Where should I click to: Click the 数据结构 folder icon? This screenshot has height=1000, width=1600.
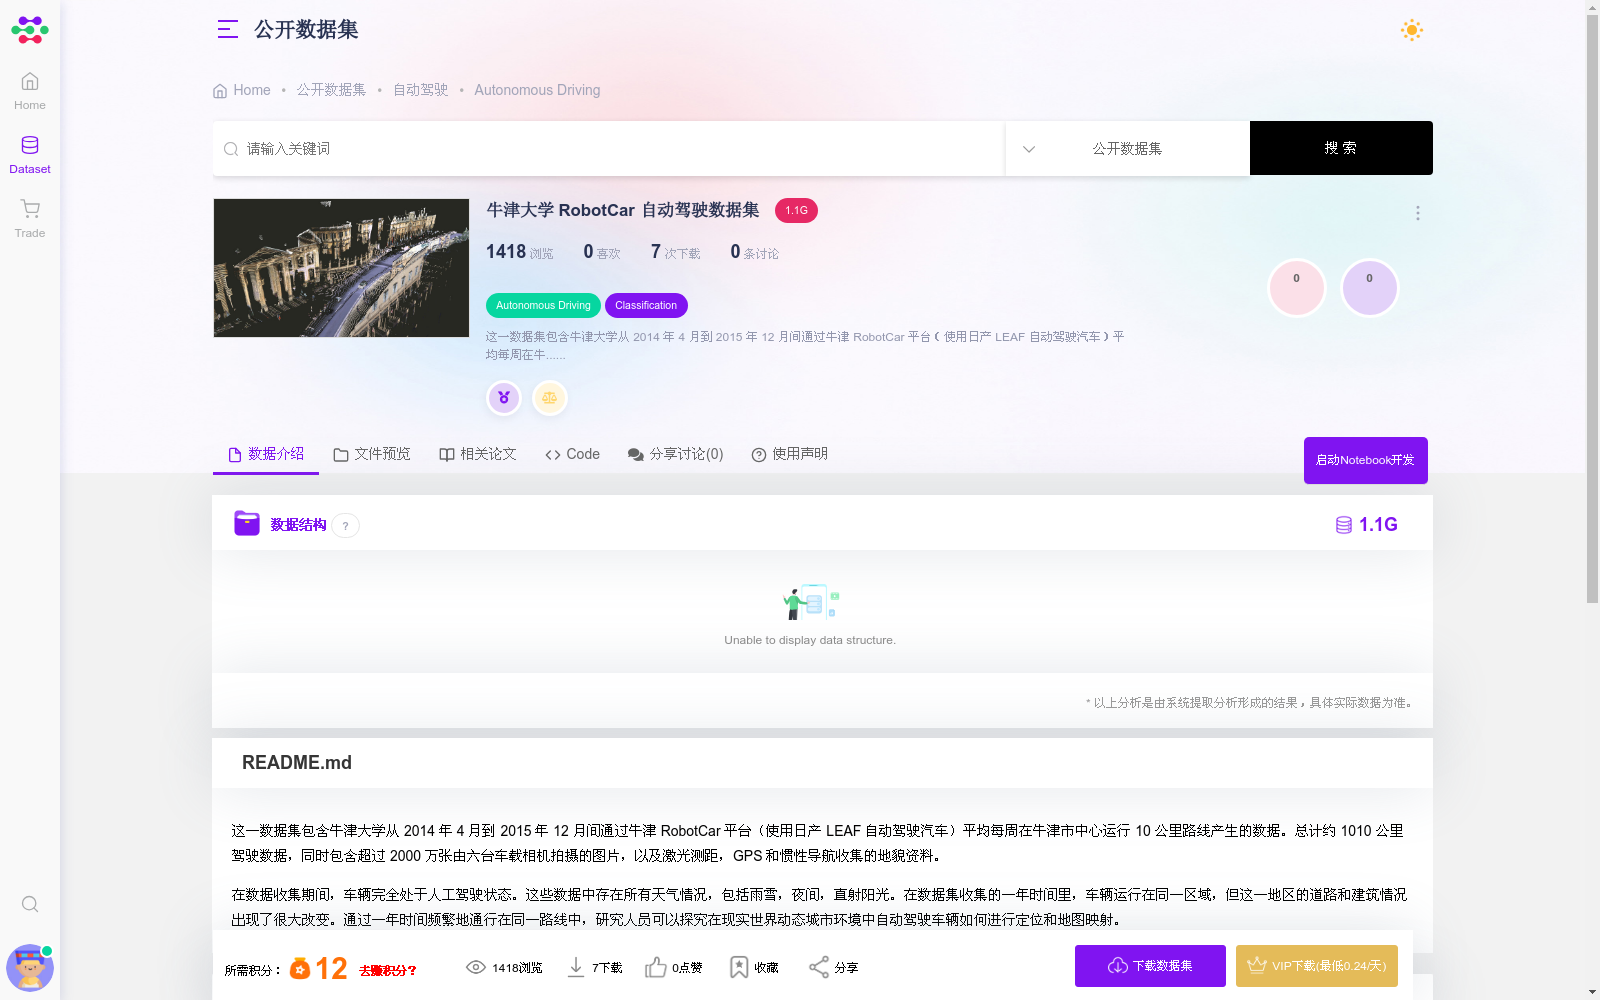(x=246, y=523)
